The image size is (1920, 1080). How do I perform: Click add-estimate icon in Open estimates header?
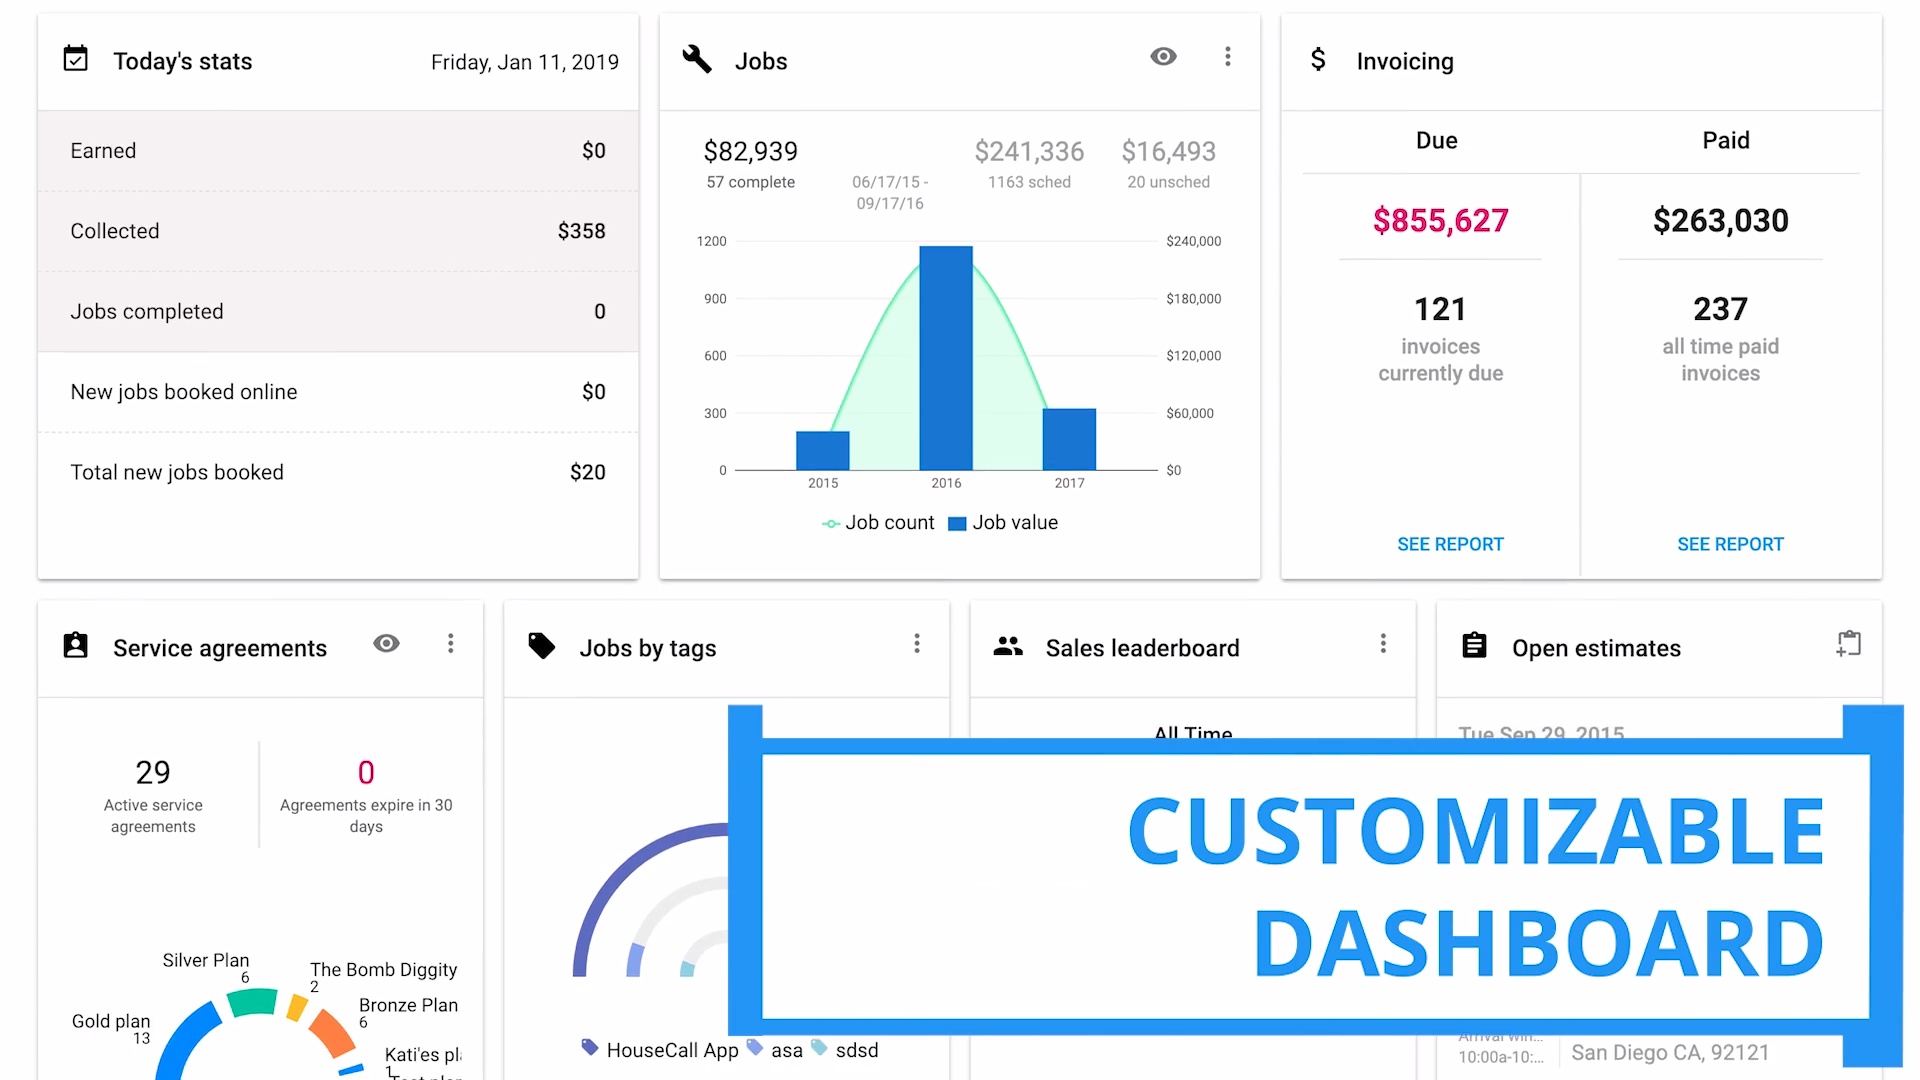point(1849,644)
